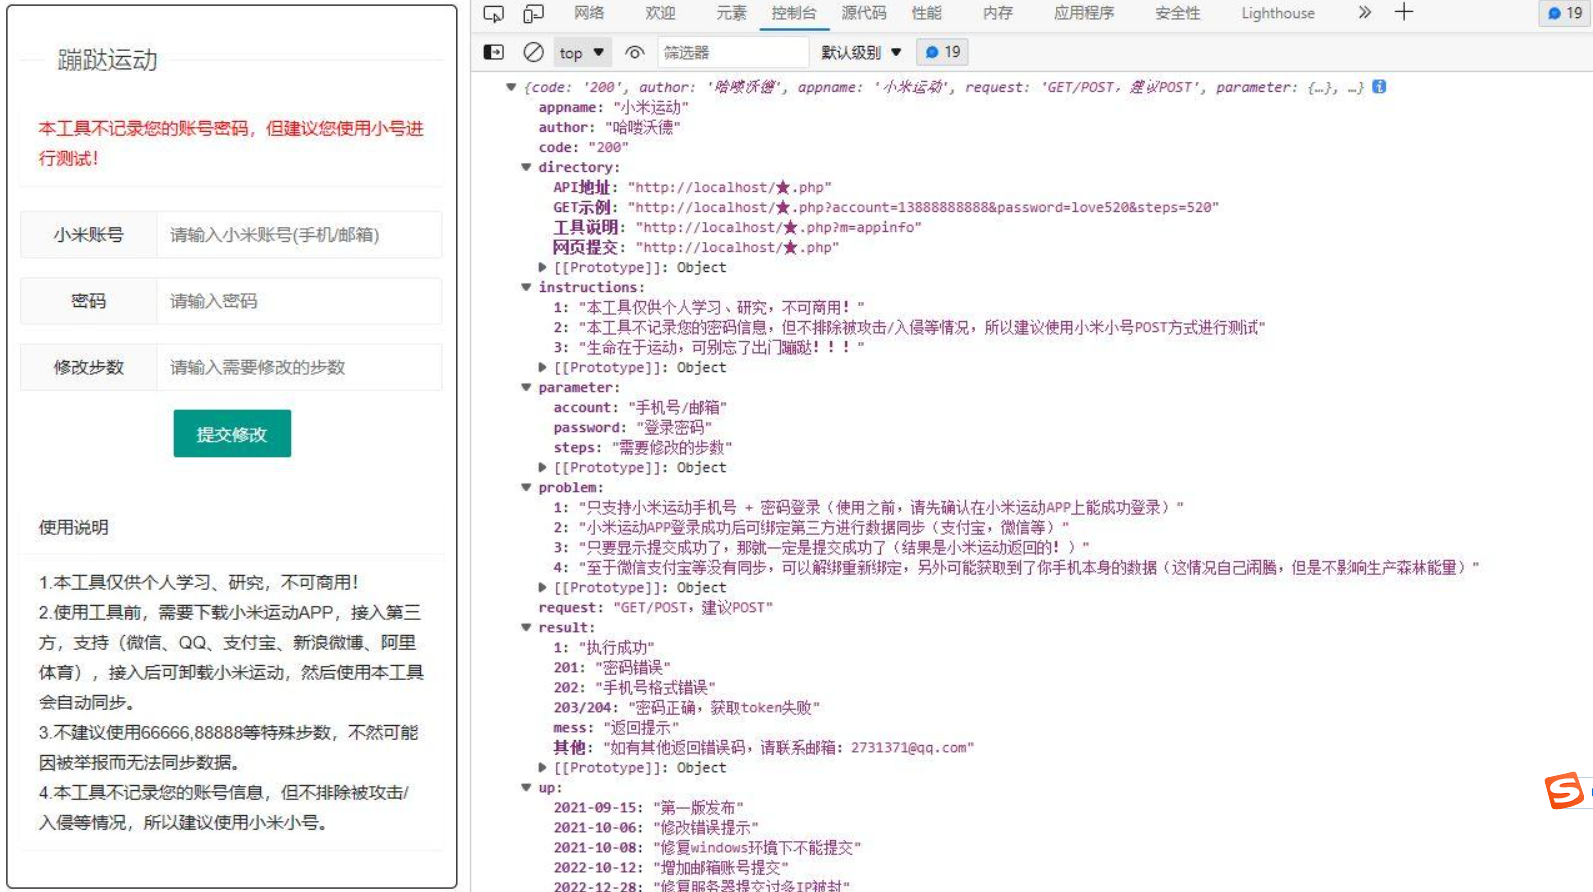Click the 蹦跶运动 page title
Viewport: 1593px width, 892px height.
click(x=108, y=60)
